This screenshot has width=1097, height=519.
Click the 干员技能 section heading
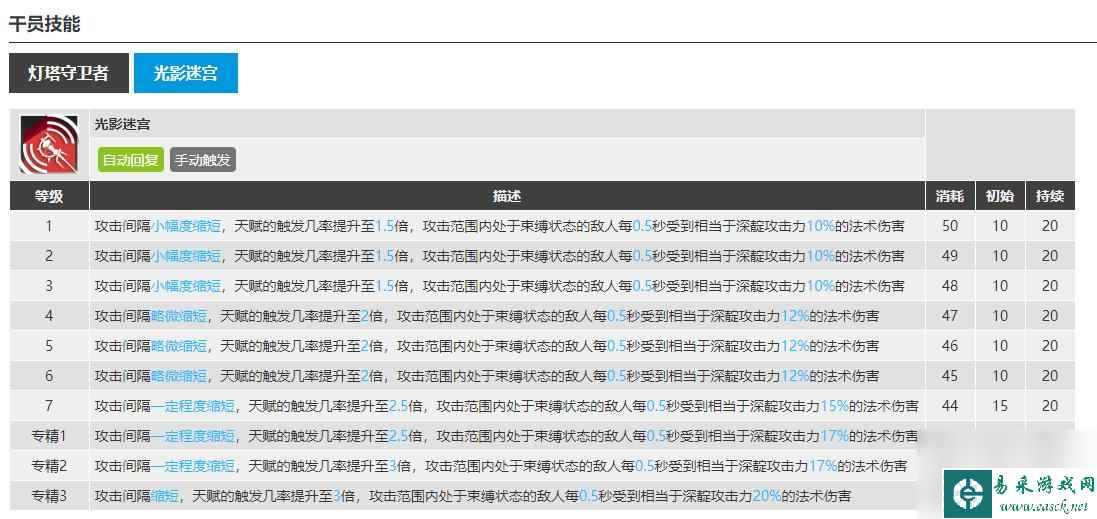tap(45, 23)
